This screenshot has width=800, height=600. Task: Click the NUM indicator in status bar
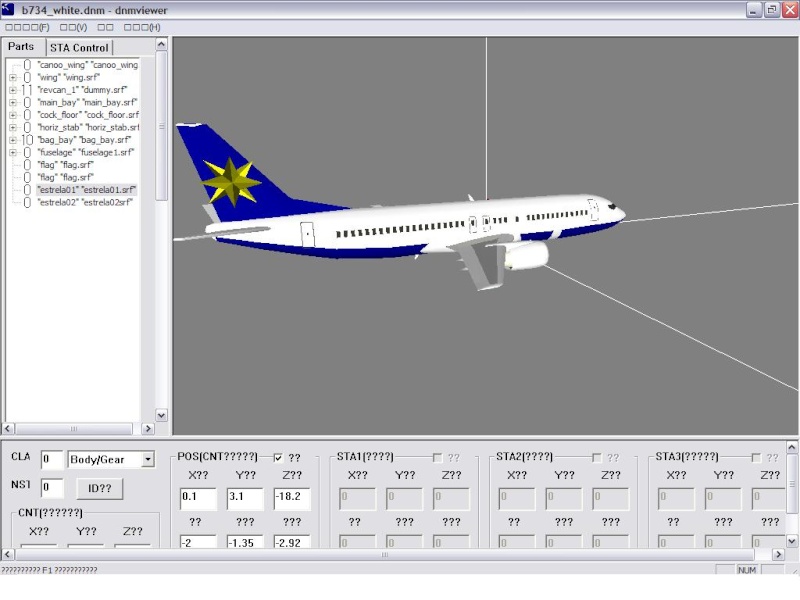pyautogui.click(x=746, y=570)
